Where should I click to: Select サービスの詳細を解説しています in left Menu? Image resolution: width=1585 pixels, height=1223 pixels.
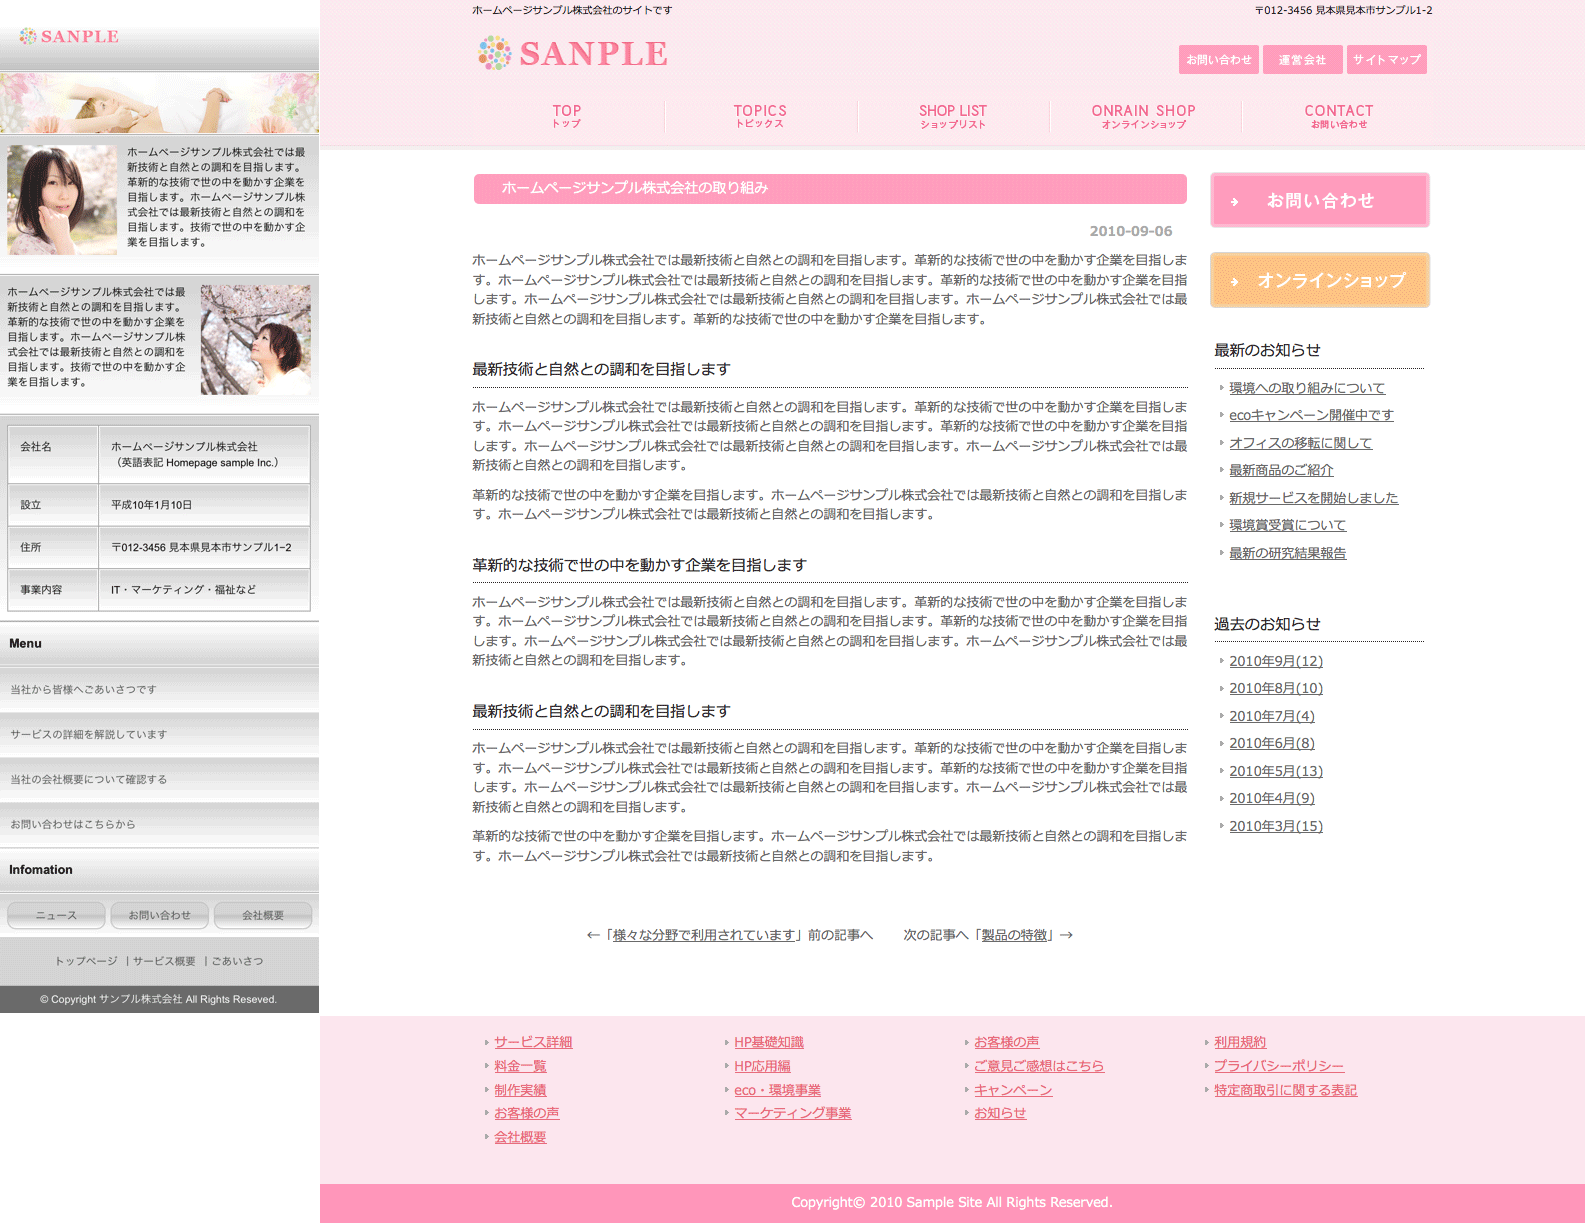89,734
